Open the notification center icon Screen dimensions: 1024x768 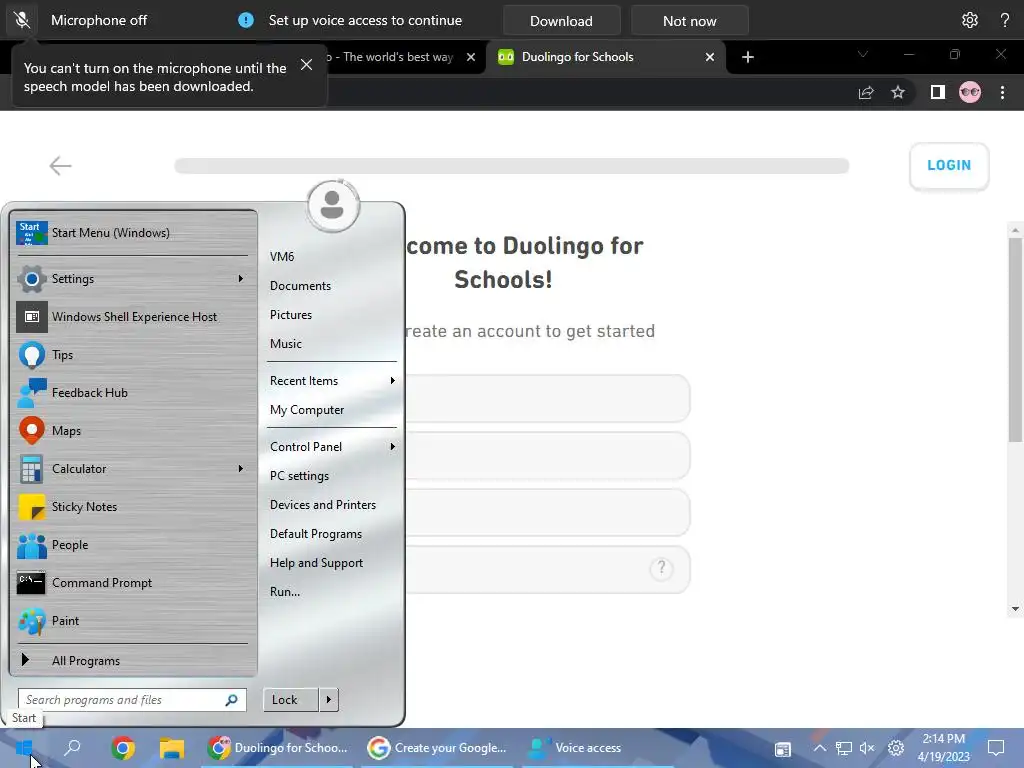tap(996, 748)
